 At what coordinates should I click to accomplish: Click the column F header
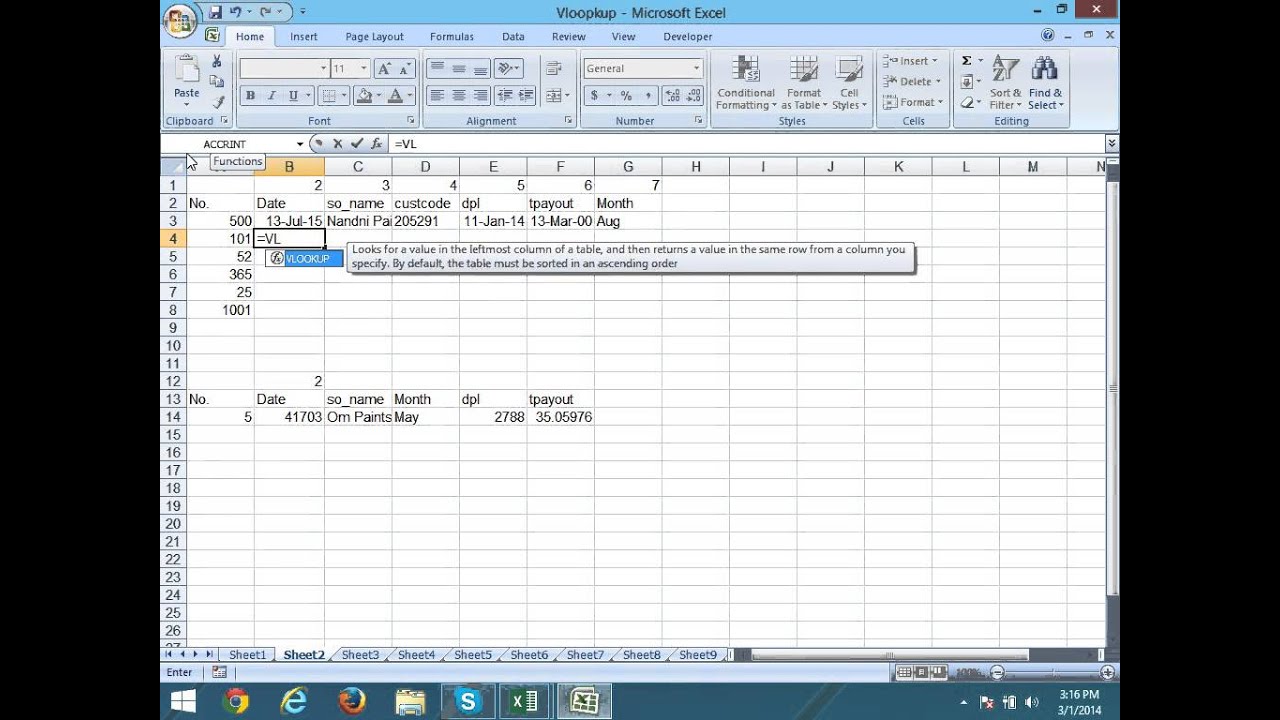point(560,167)
